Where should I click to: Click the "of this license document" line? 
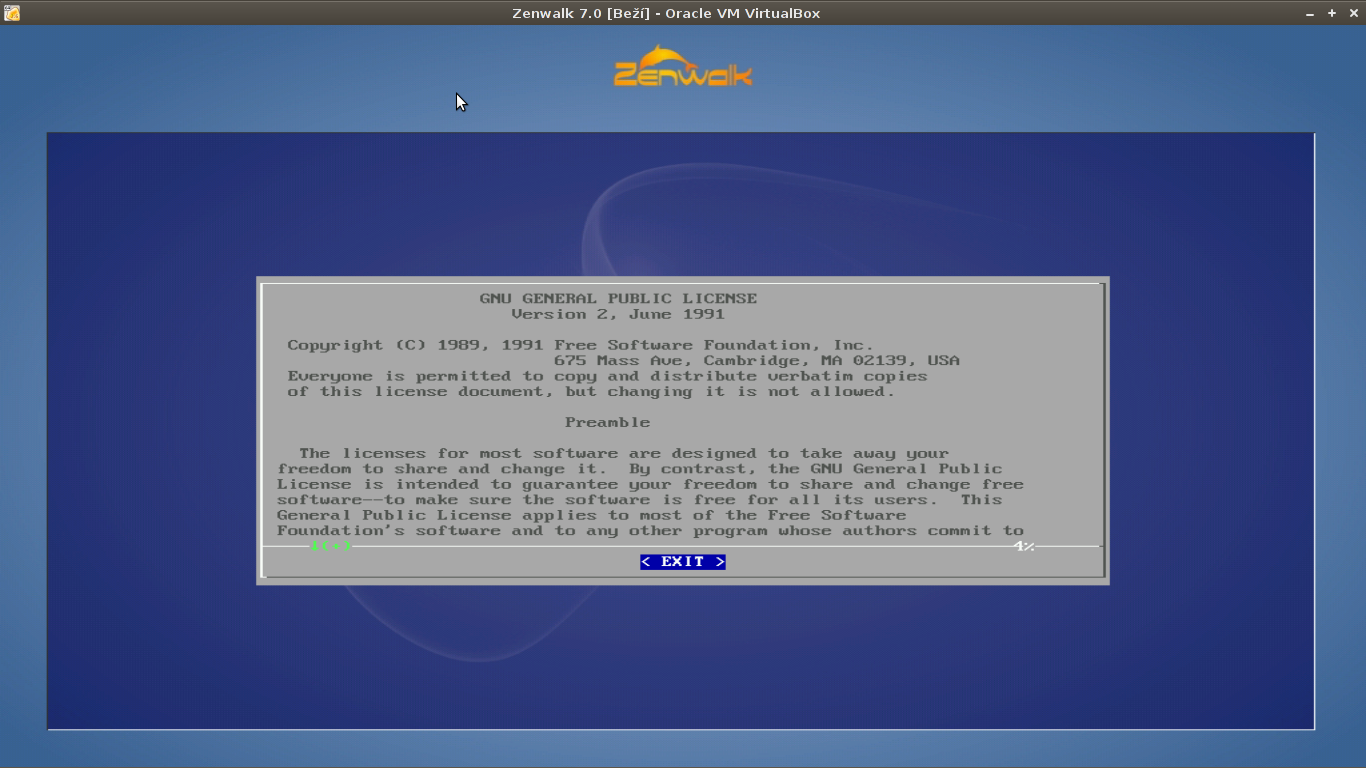[x=591, y=391]
